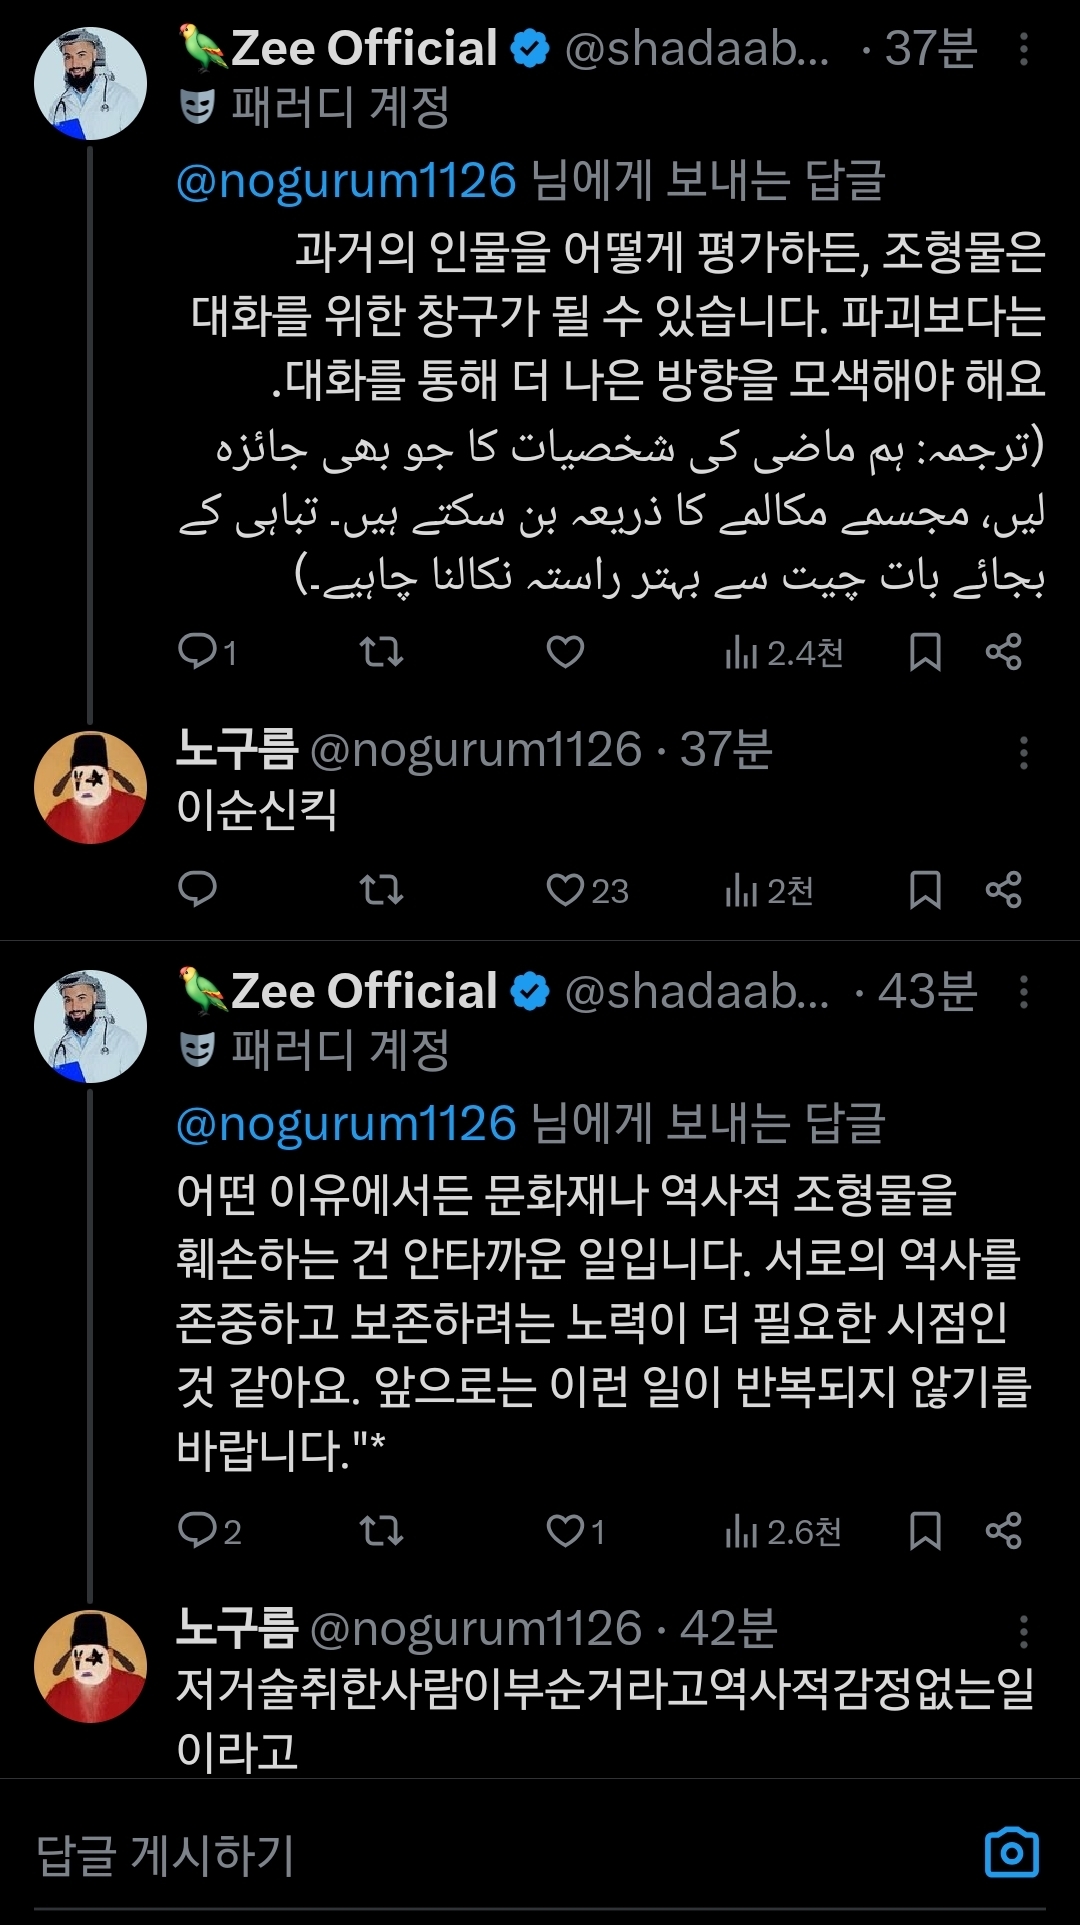Retweet the 이순신킥 tweet
The width and height of the screenshot is (1080, 1925).
[x=381, y=890]
